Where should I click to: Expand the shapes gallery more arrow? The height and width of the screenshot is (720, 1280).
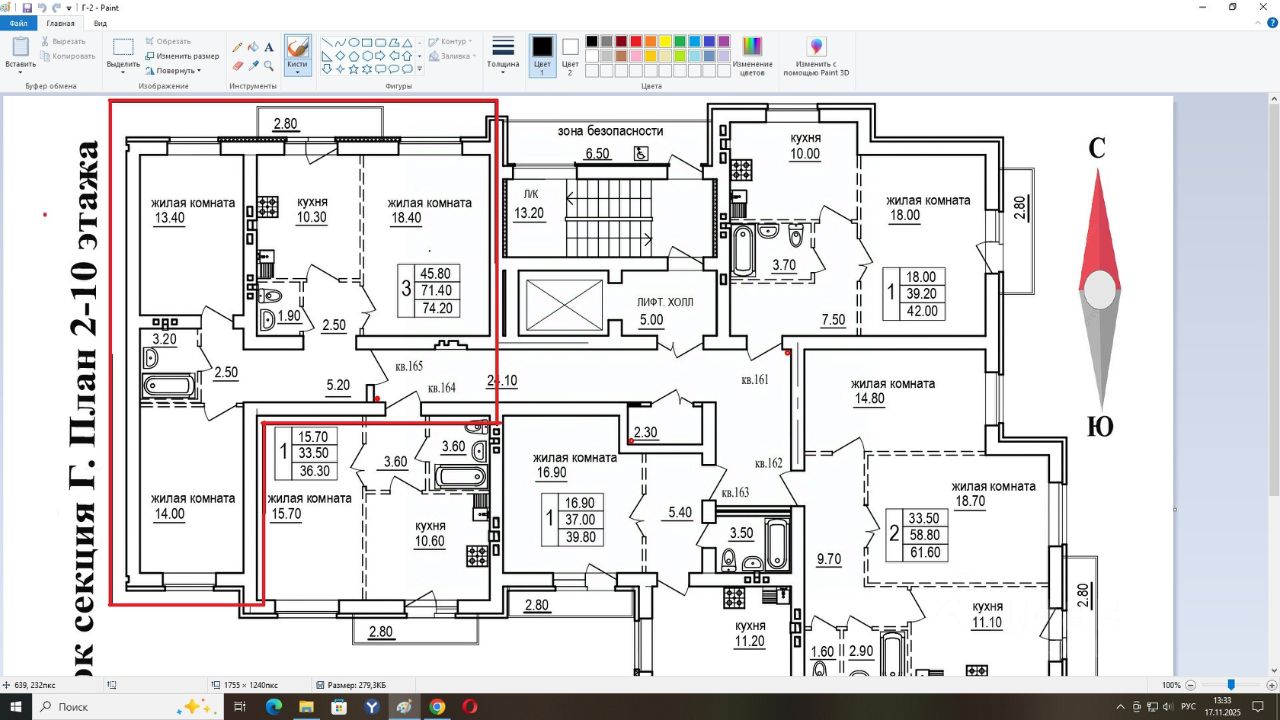pos(419,69)
